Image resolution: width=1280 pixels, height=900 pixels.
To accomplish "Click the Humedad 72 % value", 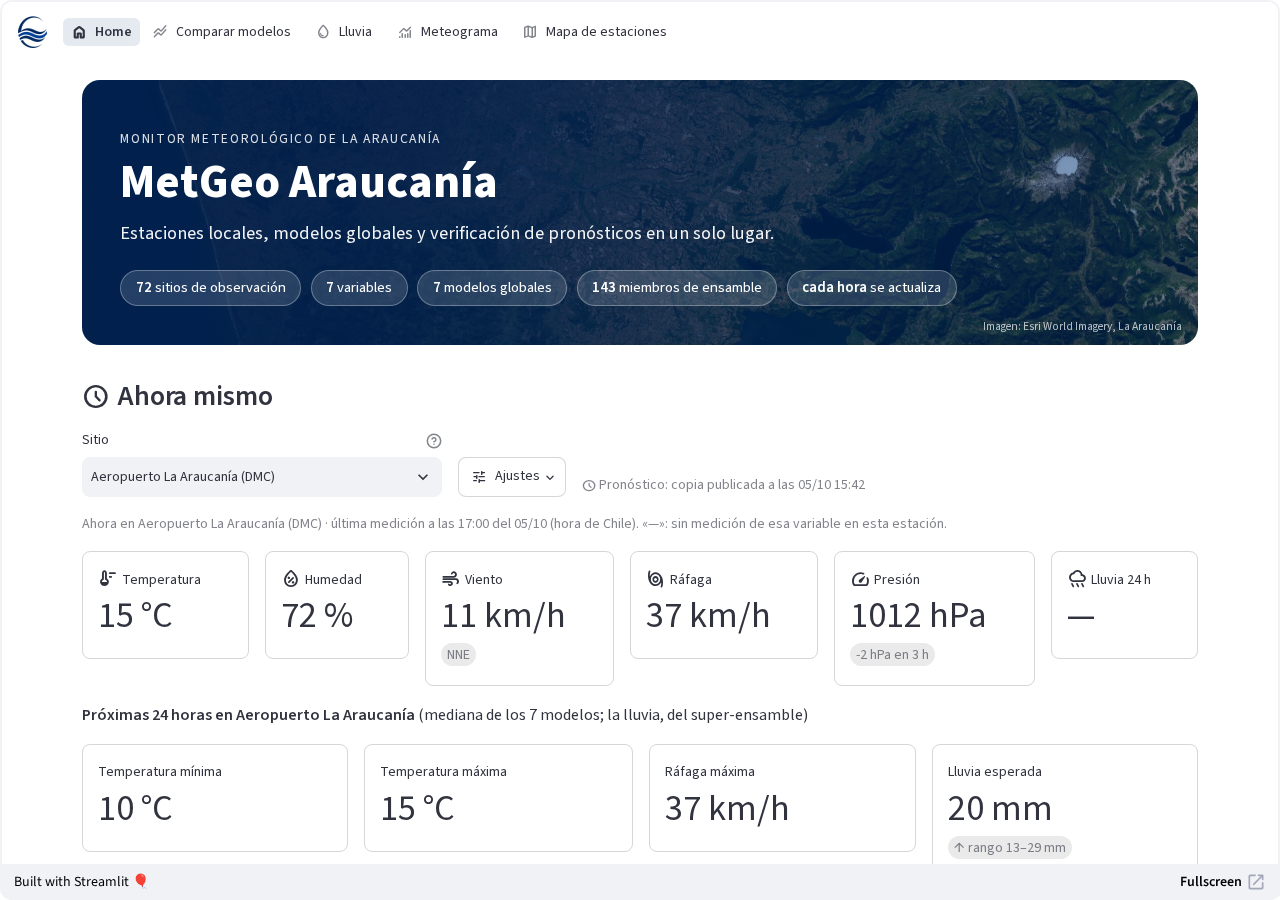I will 317,615.
